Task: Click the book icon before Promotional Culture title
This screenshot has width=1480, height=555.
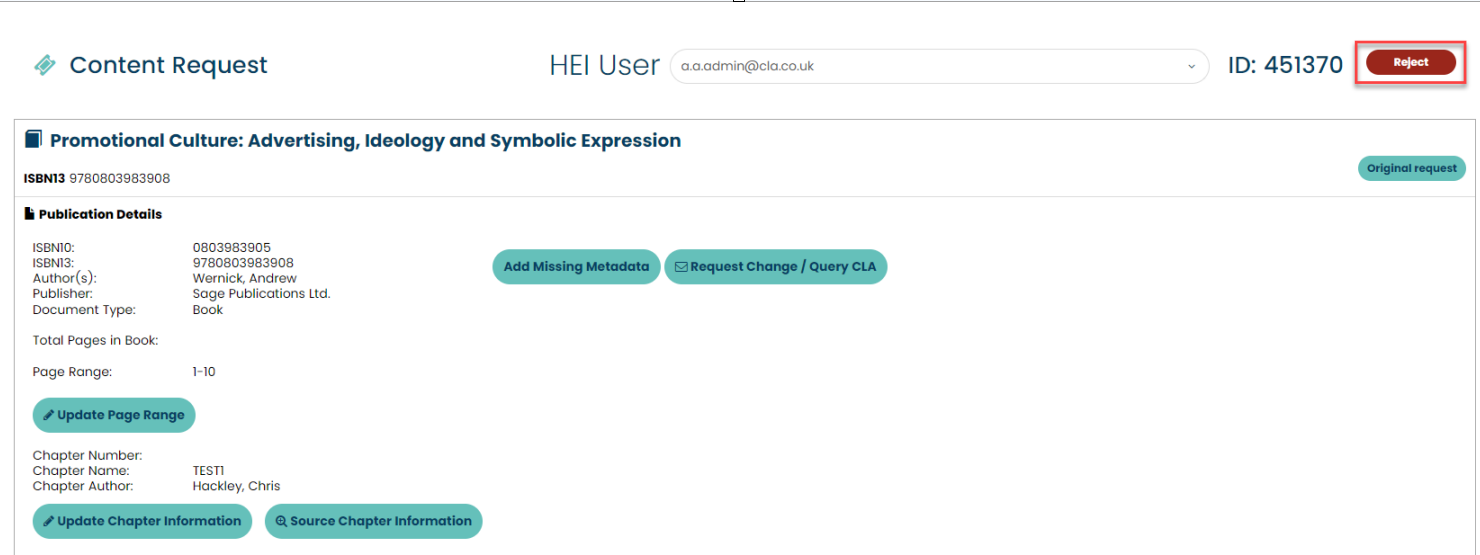Action: [34, 140]
